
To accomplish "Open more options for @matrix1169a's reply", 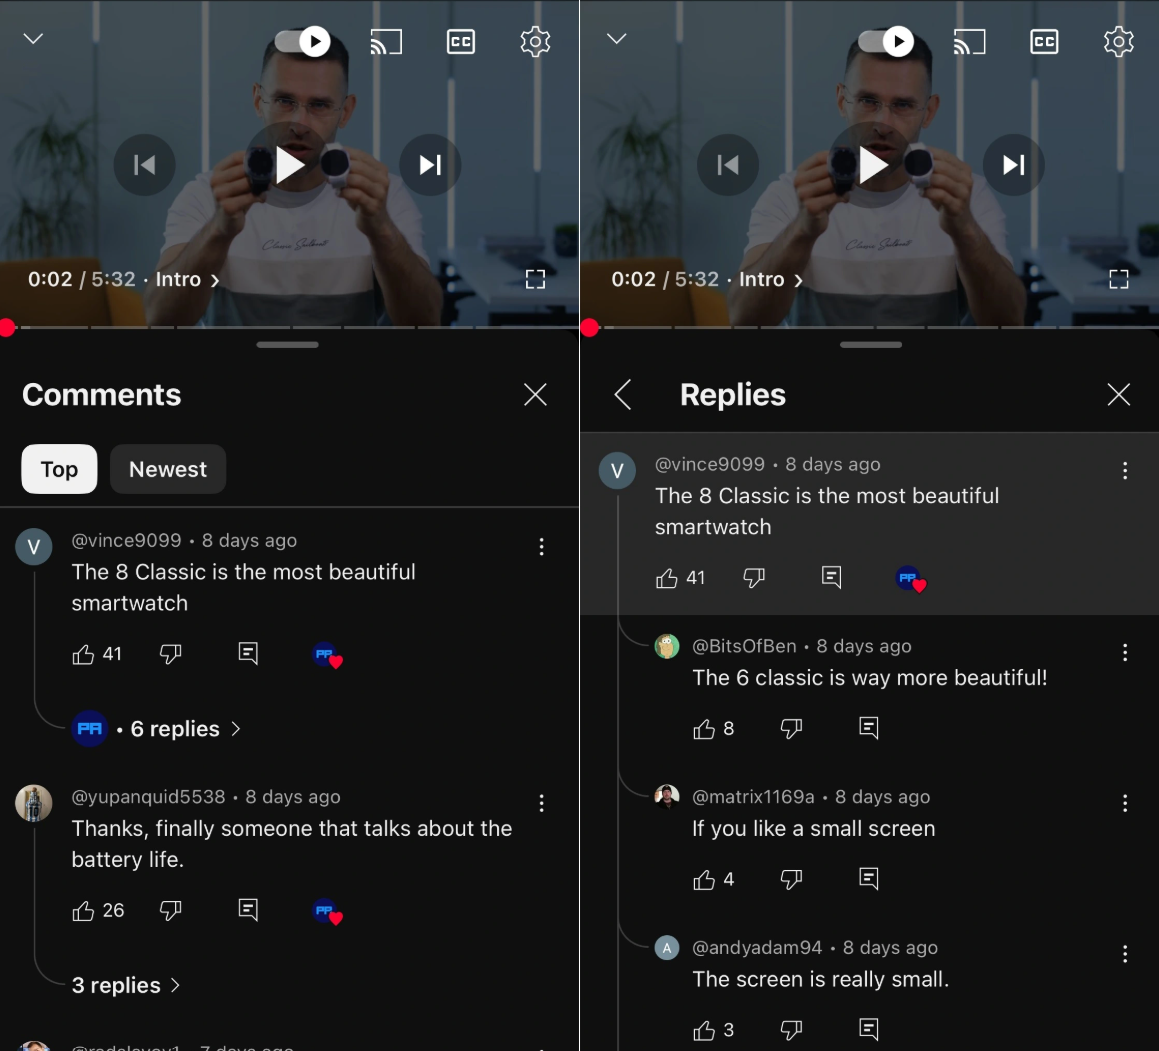I will click(x=1125, y=803).
